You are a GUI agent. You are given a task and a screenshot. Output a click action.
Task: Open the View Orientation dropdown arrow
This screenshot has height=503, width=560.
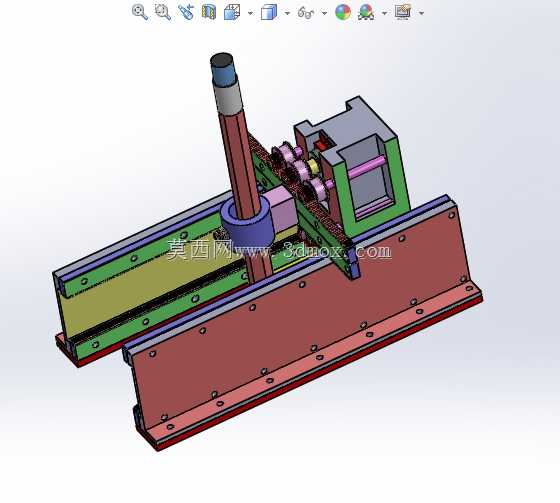[x=250, y=13]
